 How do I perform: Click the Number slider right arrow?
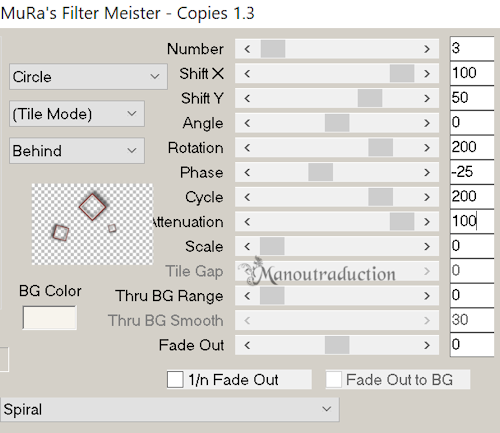[x=427, y=49]
